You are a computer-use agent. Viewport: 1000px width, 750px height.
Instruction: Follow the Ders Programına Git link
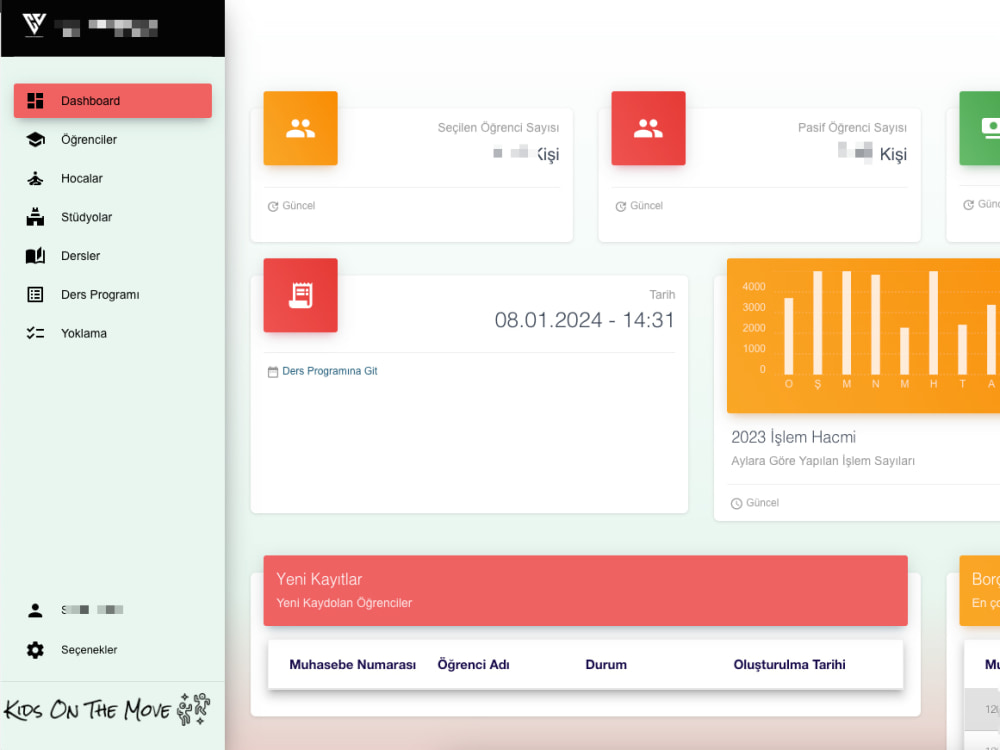[x=330, y=371]
